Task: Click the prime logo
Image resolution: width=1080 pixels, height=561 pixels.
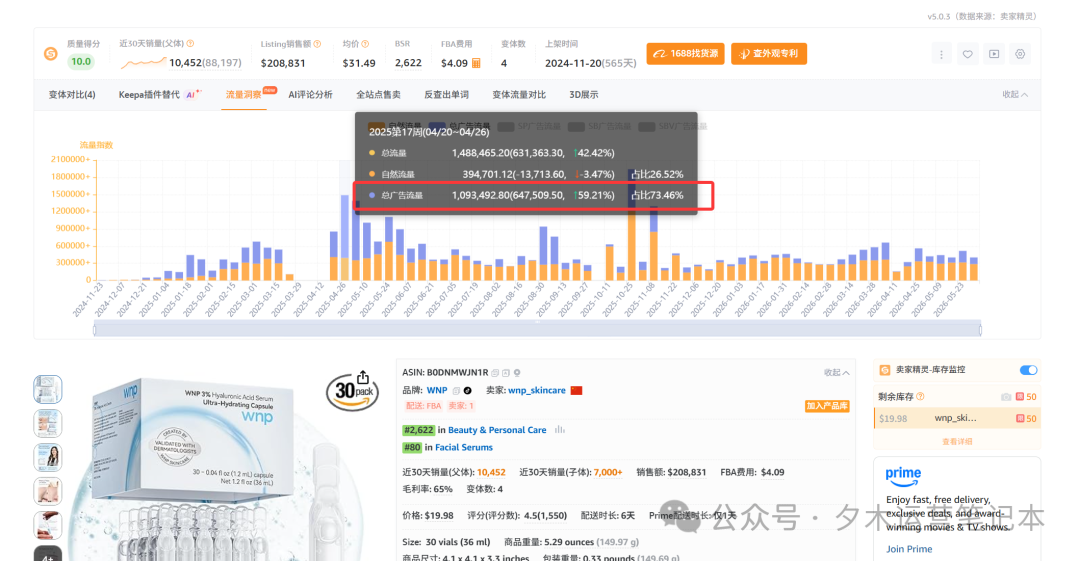Action: pos(903,476)
